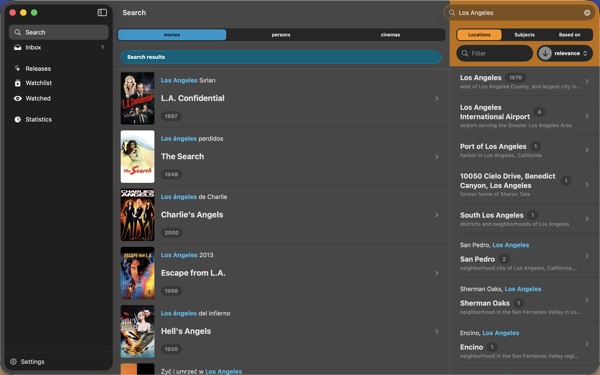Image resolution: width=600 pixels, height=375 pixels.
Task: Expand Charlie's Angels row chevron
Action: 437,215
